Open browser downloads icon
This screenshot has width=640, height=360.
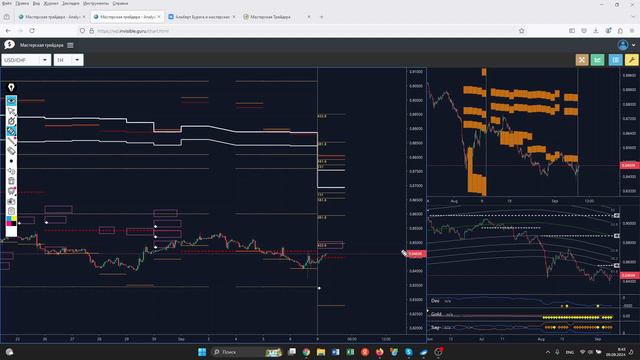[596, 31]
